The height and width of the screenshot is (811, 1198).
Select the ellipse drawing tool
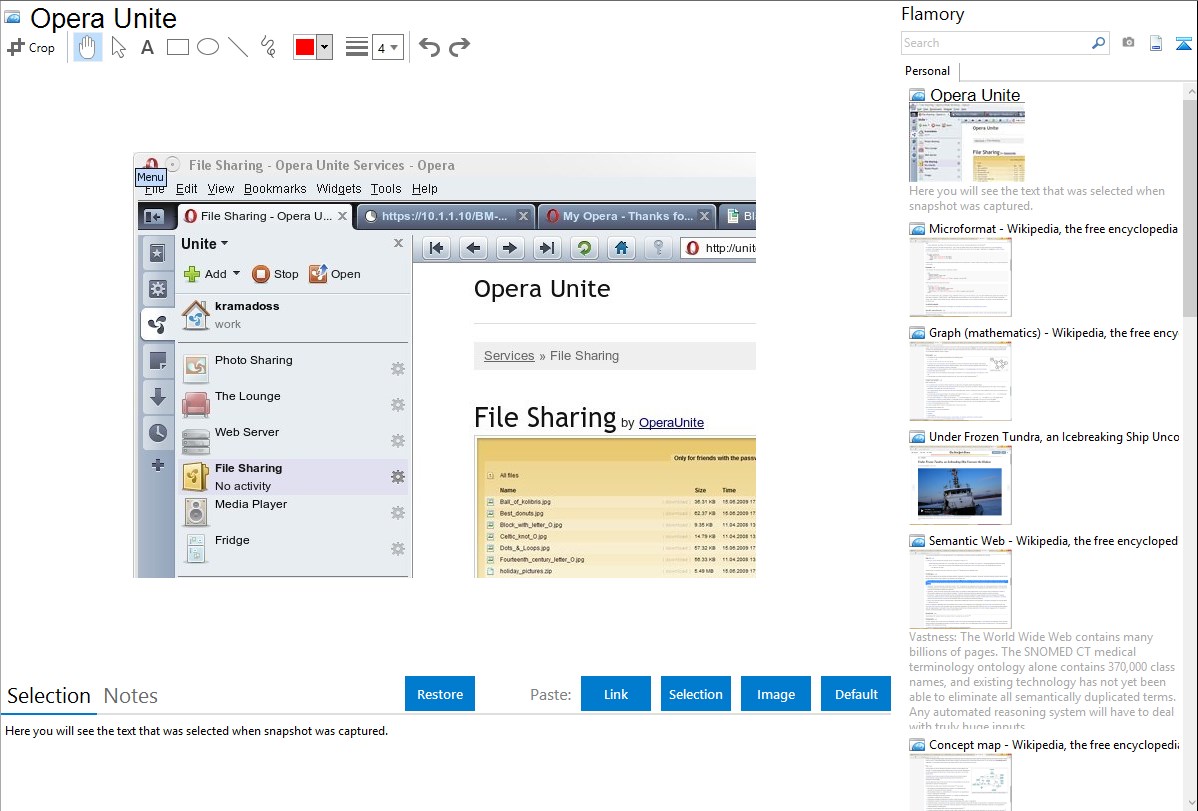pos(208,47)
